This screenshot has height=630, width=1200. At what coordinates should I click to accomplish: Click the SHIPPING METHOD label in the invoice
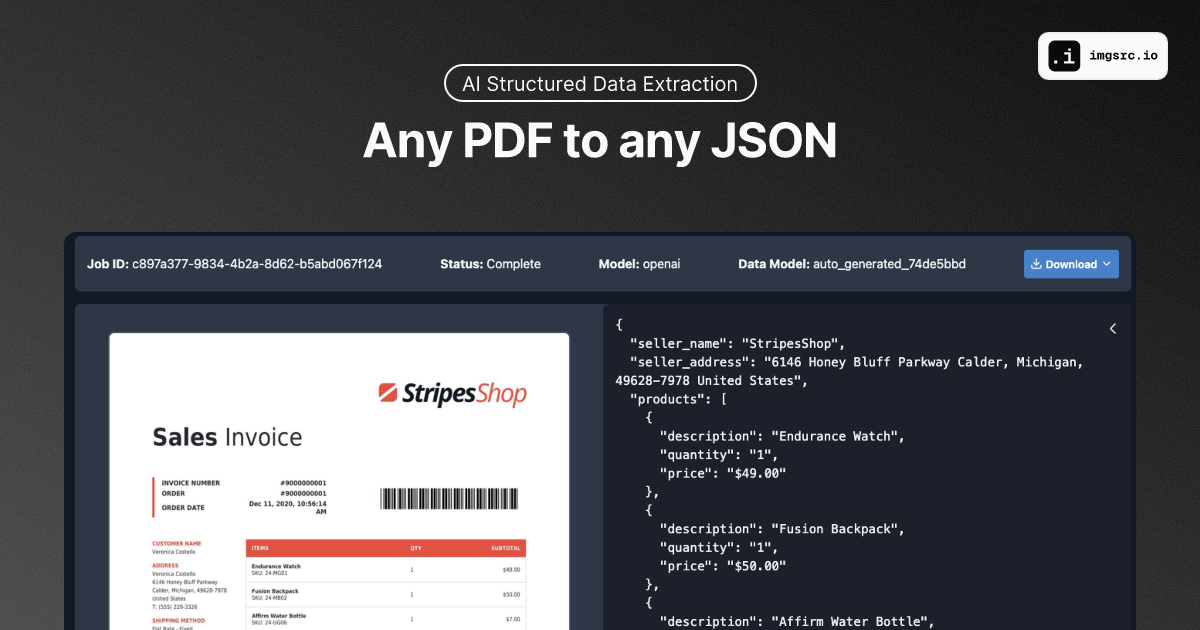[x=178, y=620]
